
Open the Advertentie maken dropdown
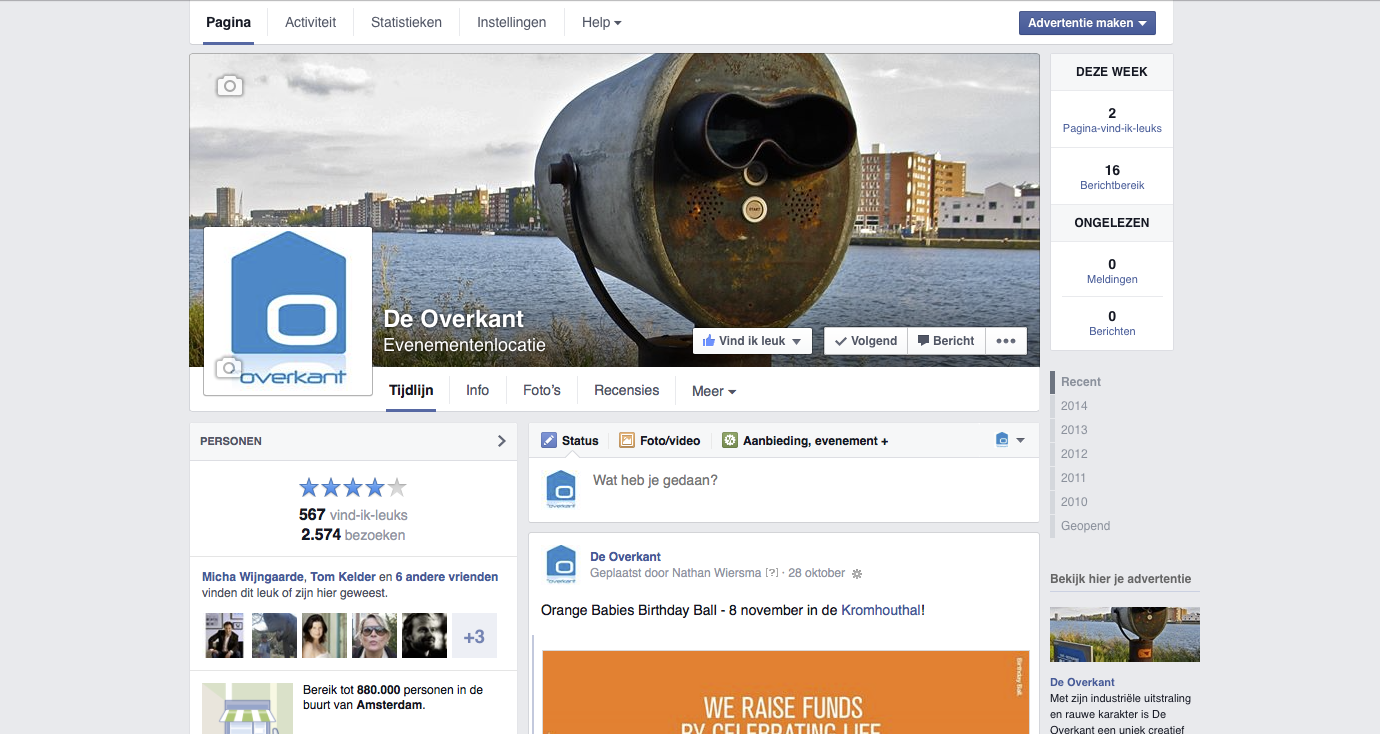(1087, 23)
